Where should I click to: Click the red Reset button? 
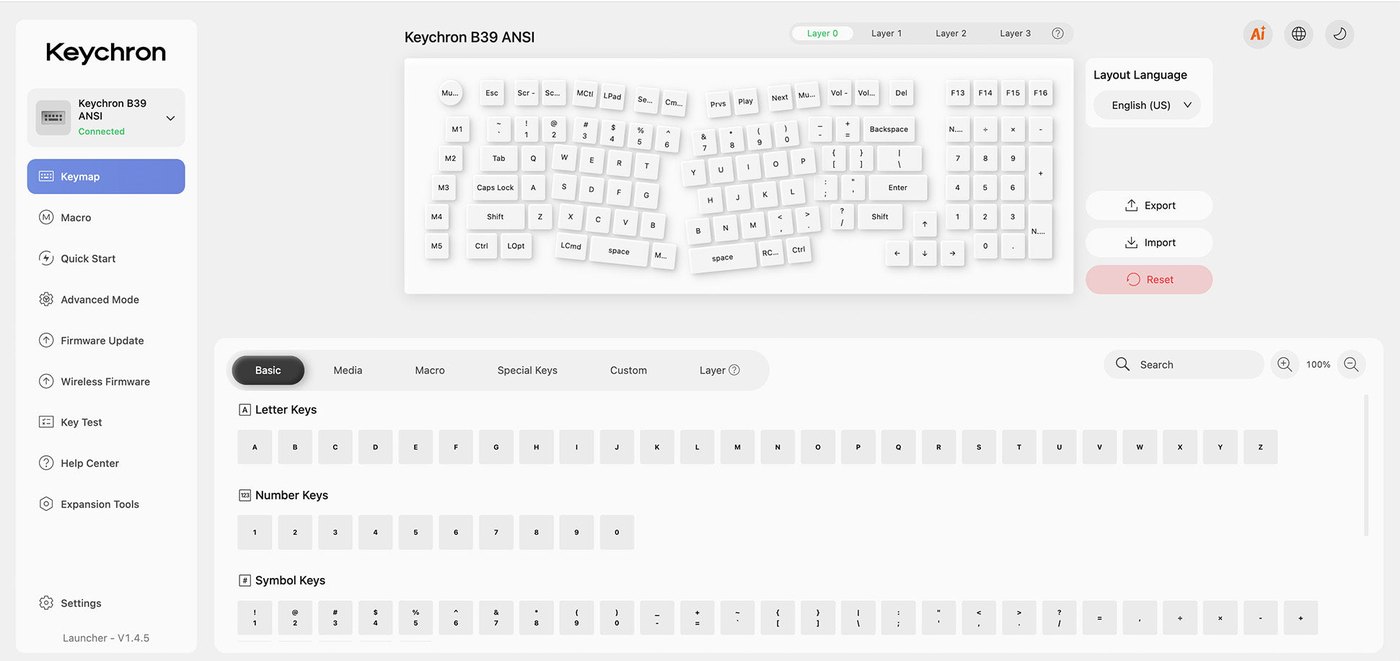coord(1149,279)
